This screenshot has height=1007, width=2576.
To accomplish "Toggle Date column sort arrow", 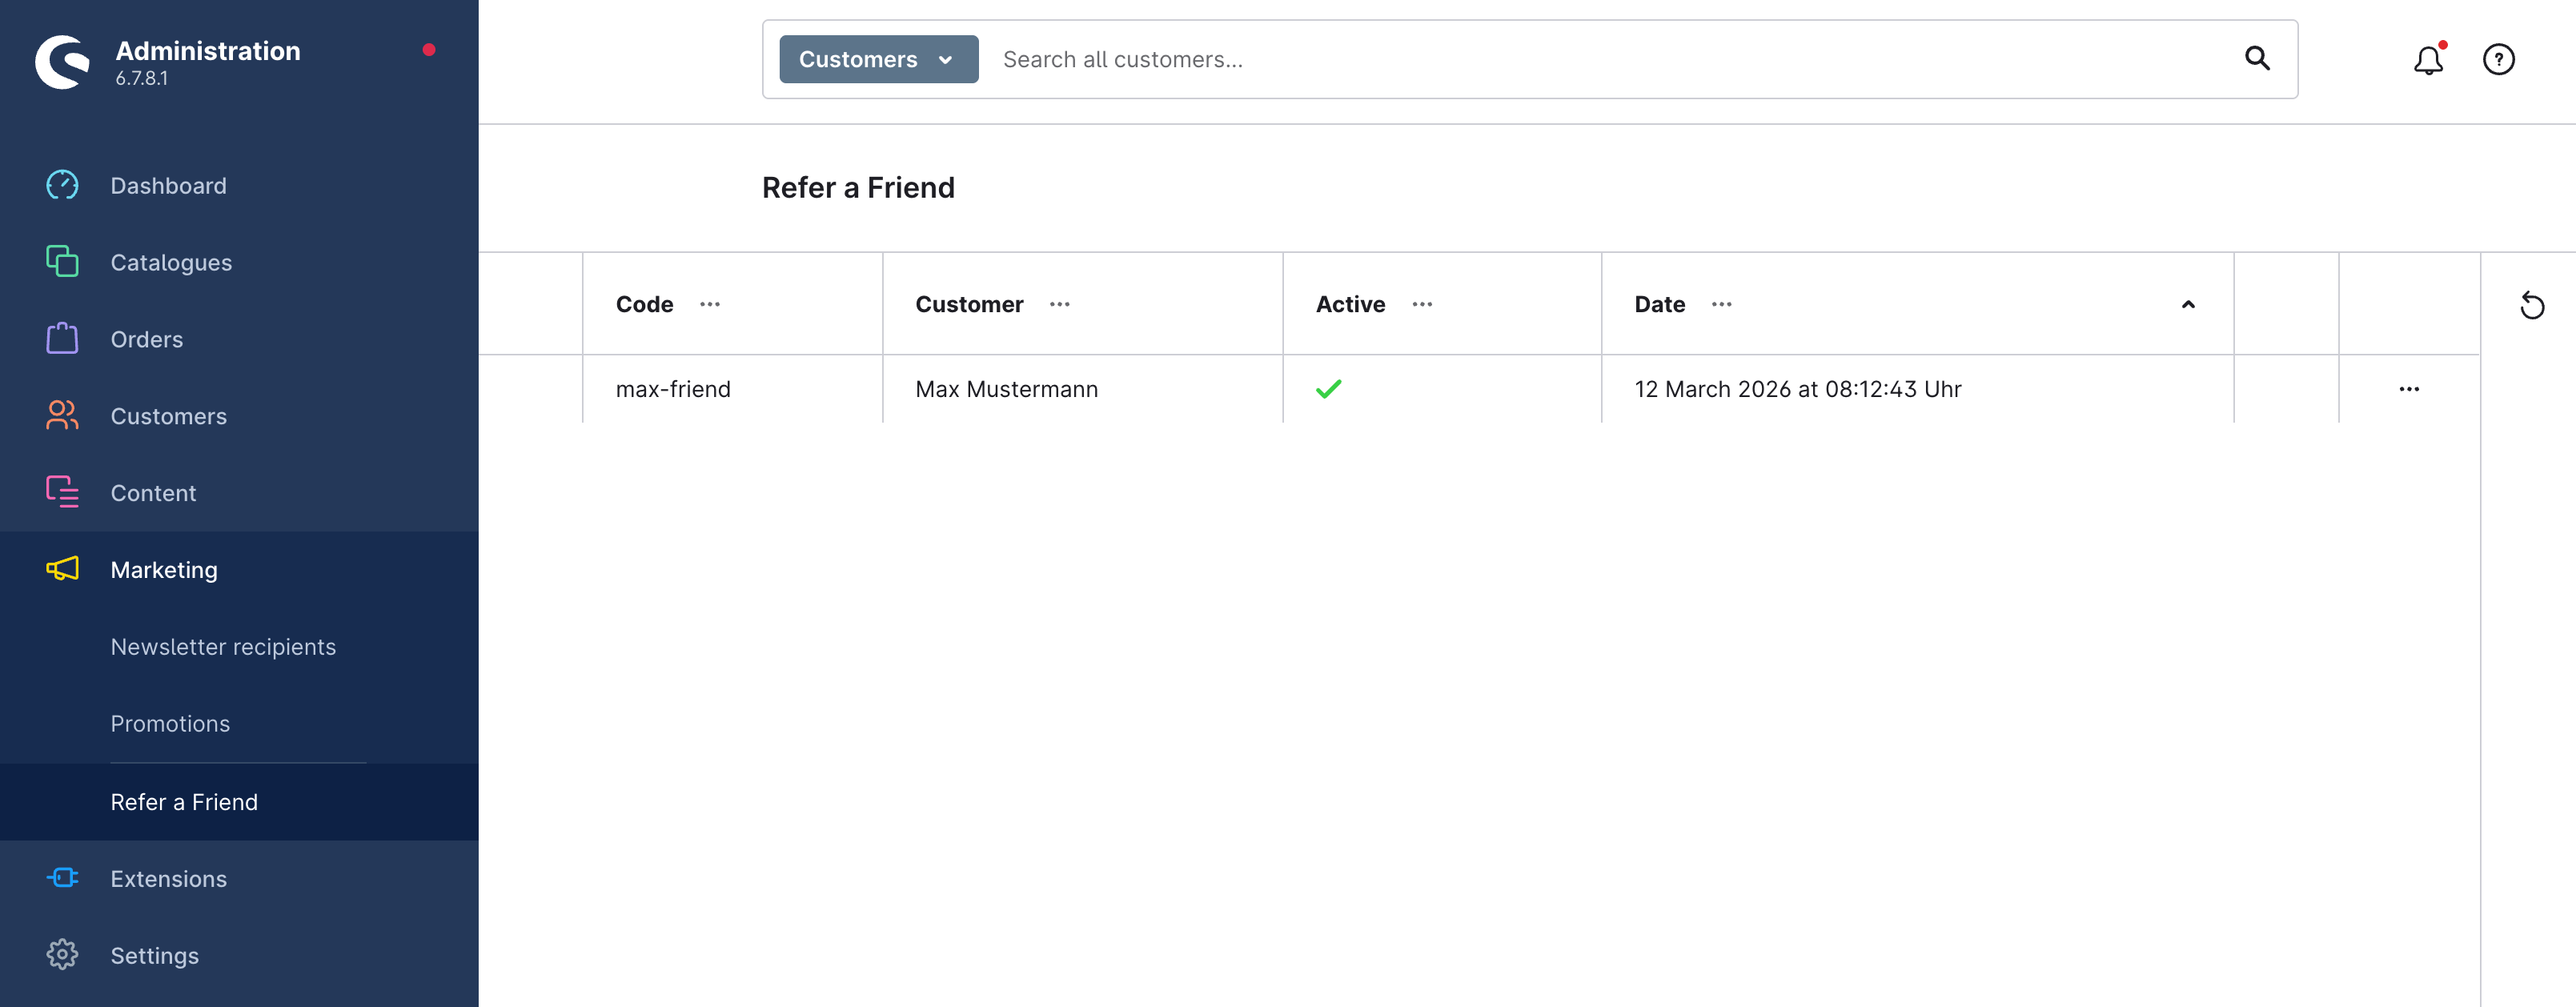I will (x=2187, y=305).
